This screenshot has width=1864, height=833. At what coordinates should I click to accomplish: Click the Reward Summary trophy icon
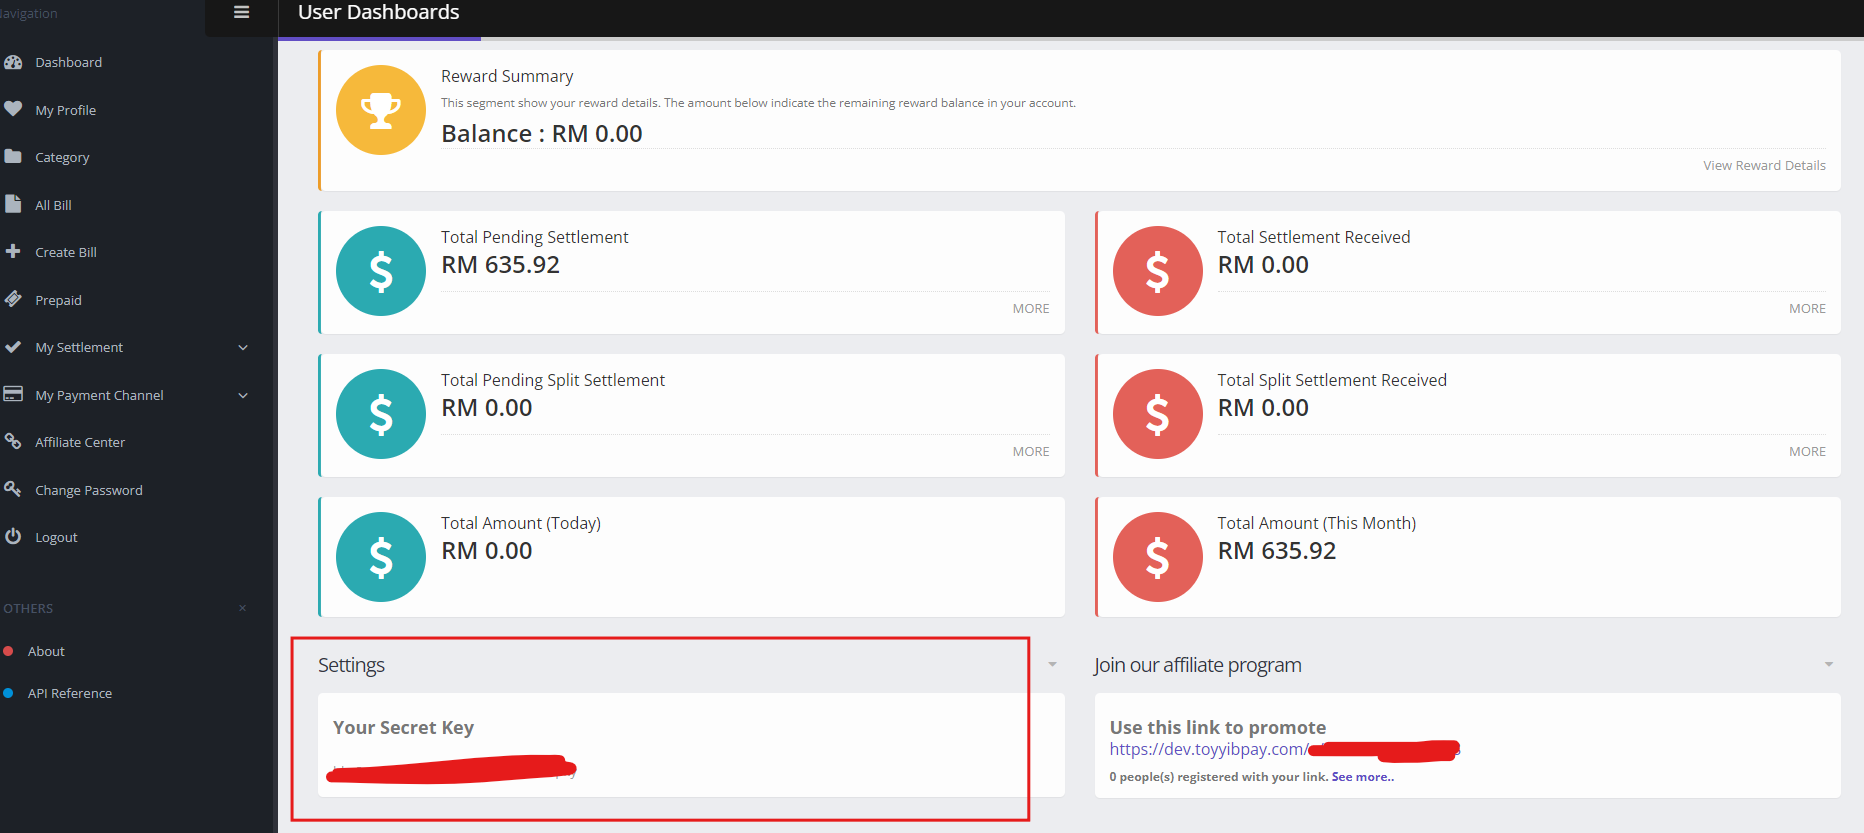380,110
